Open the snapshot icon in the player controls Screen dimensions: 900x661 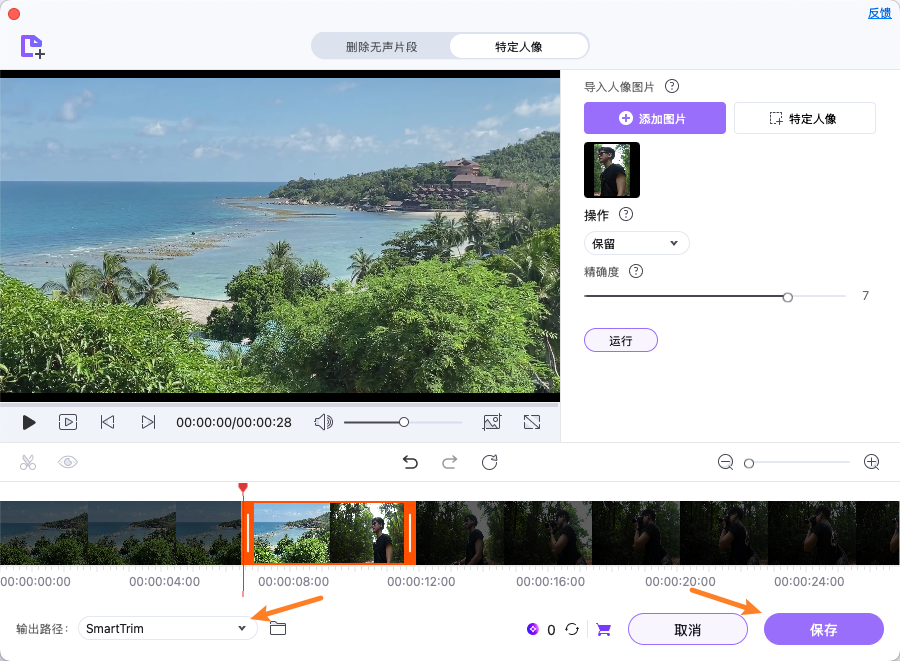tap(492, 422)
